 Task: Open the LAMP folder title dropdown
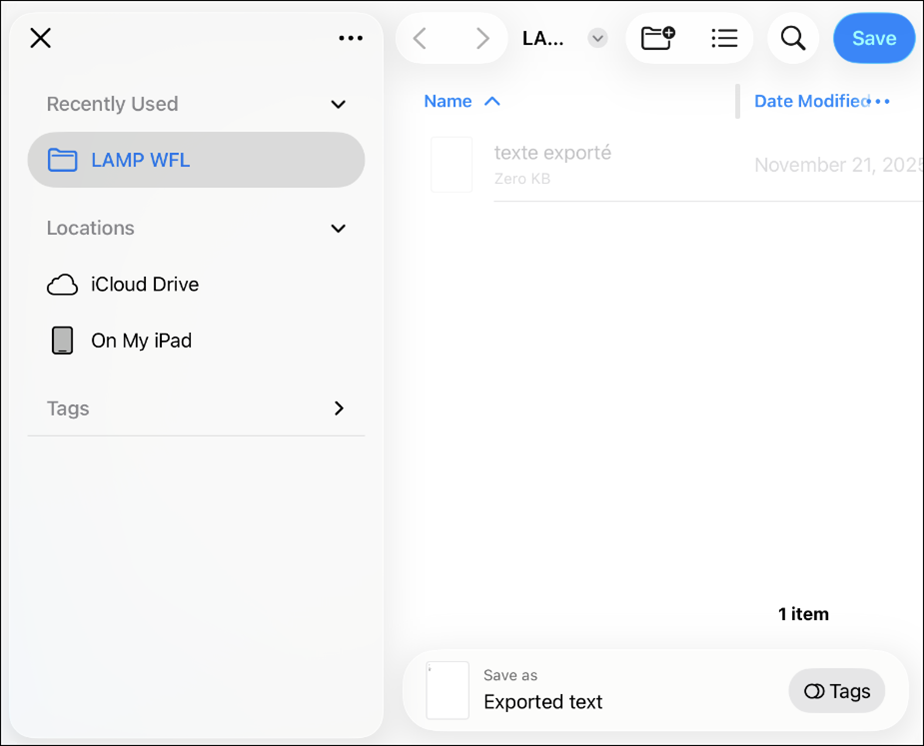(x=597, y=38)
